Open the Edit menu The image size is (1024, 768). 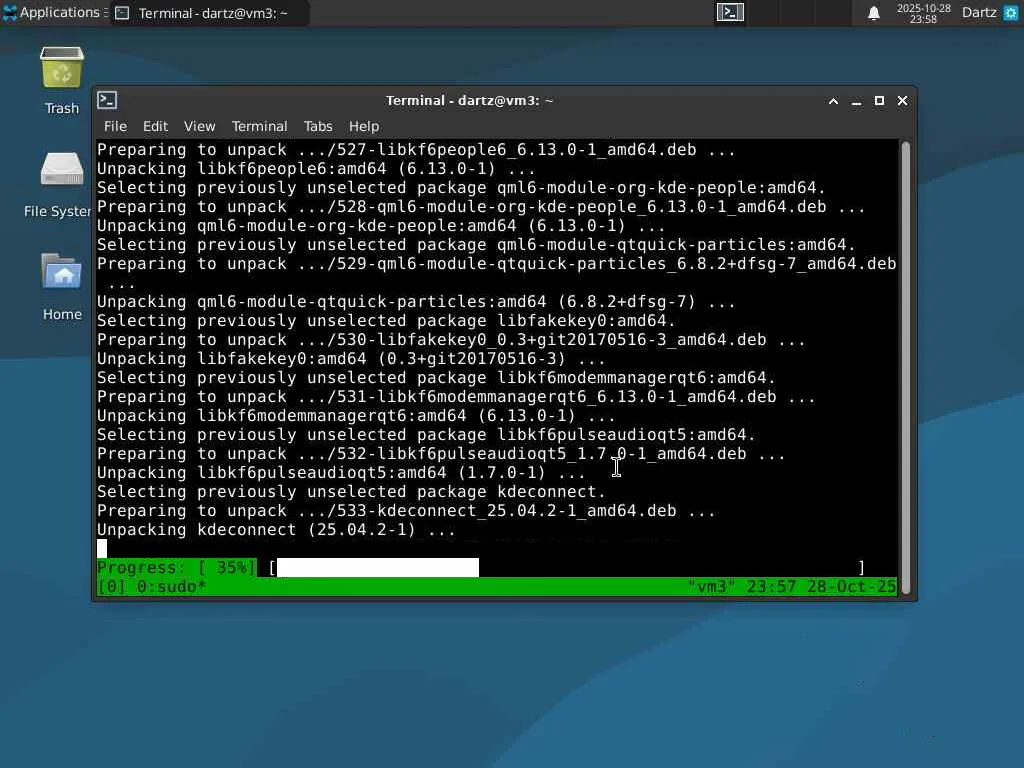[x=155, y=126]
